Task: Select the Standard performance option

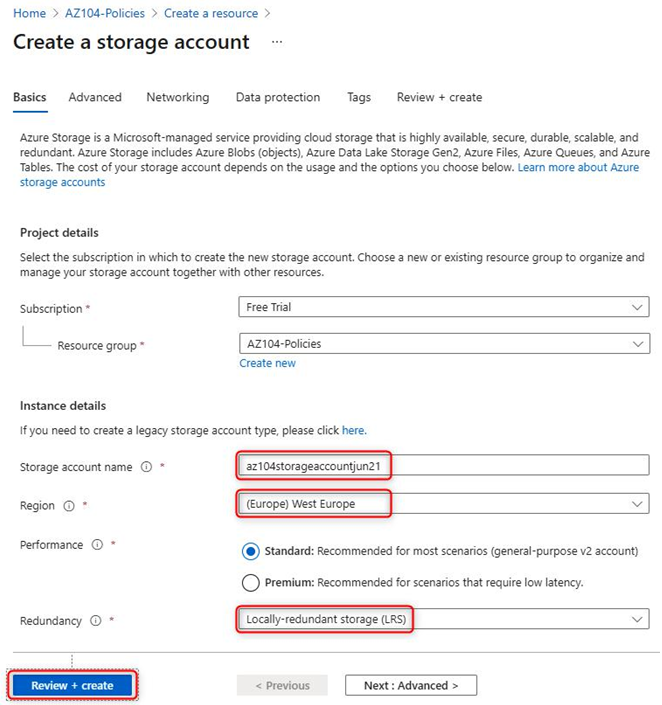Action: point(250,551)
